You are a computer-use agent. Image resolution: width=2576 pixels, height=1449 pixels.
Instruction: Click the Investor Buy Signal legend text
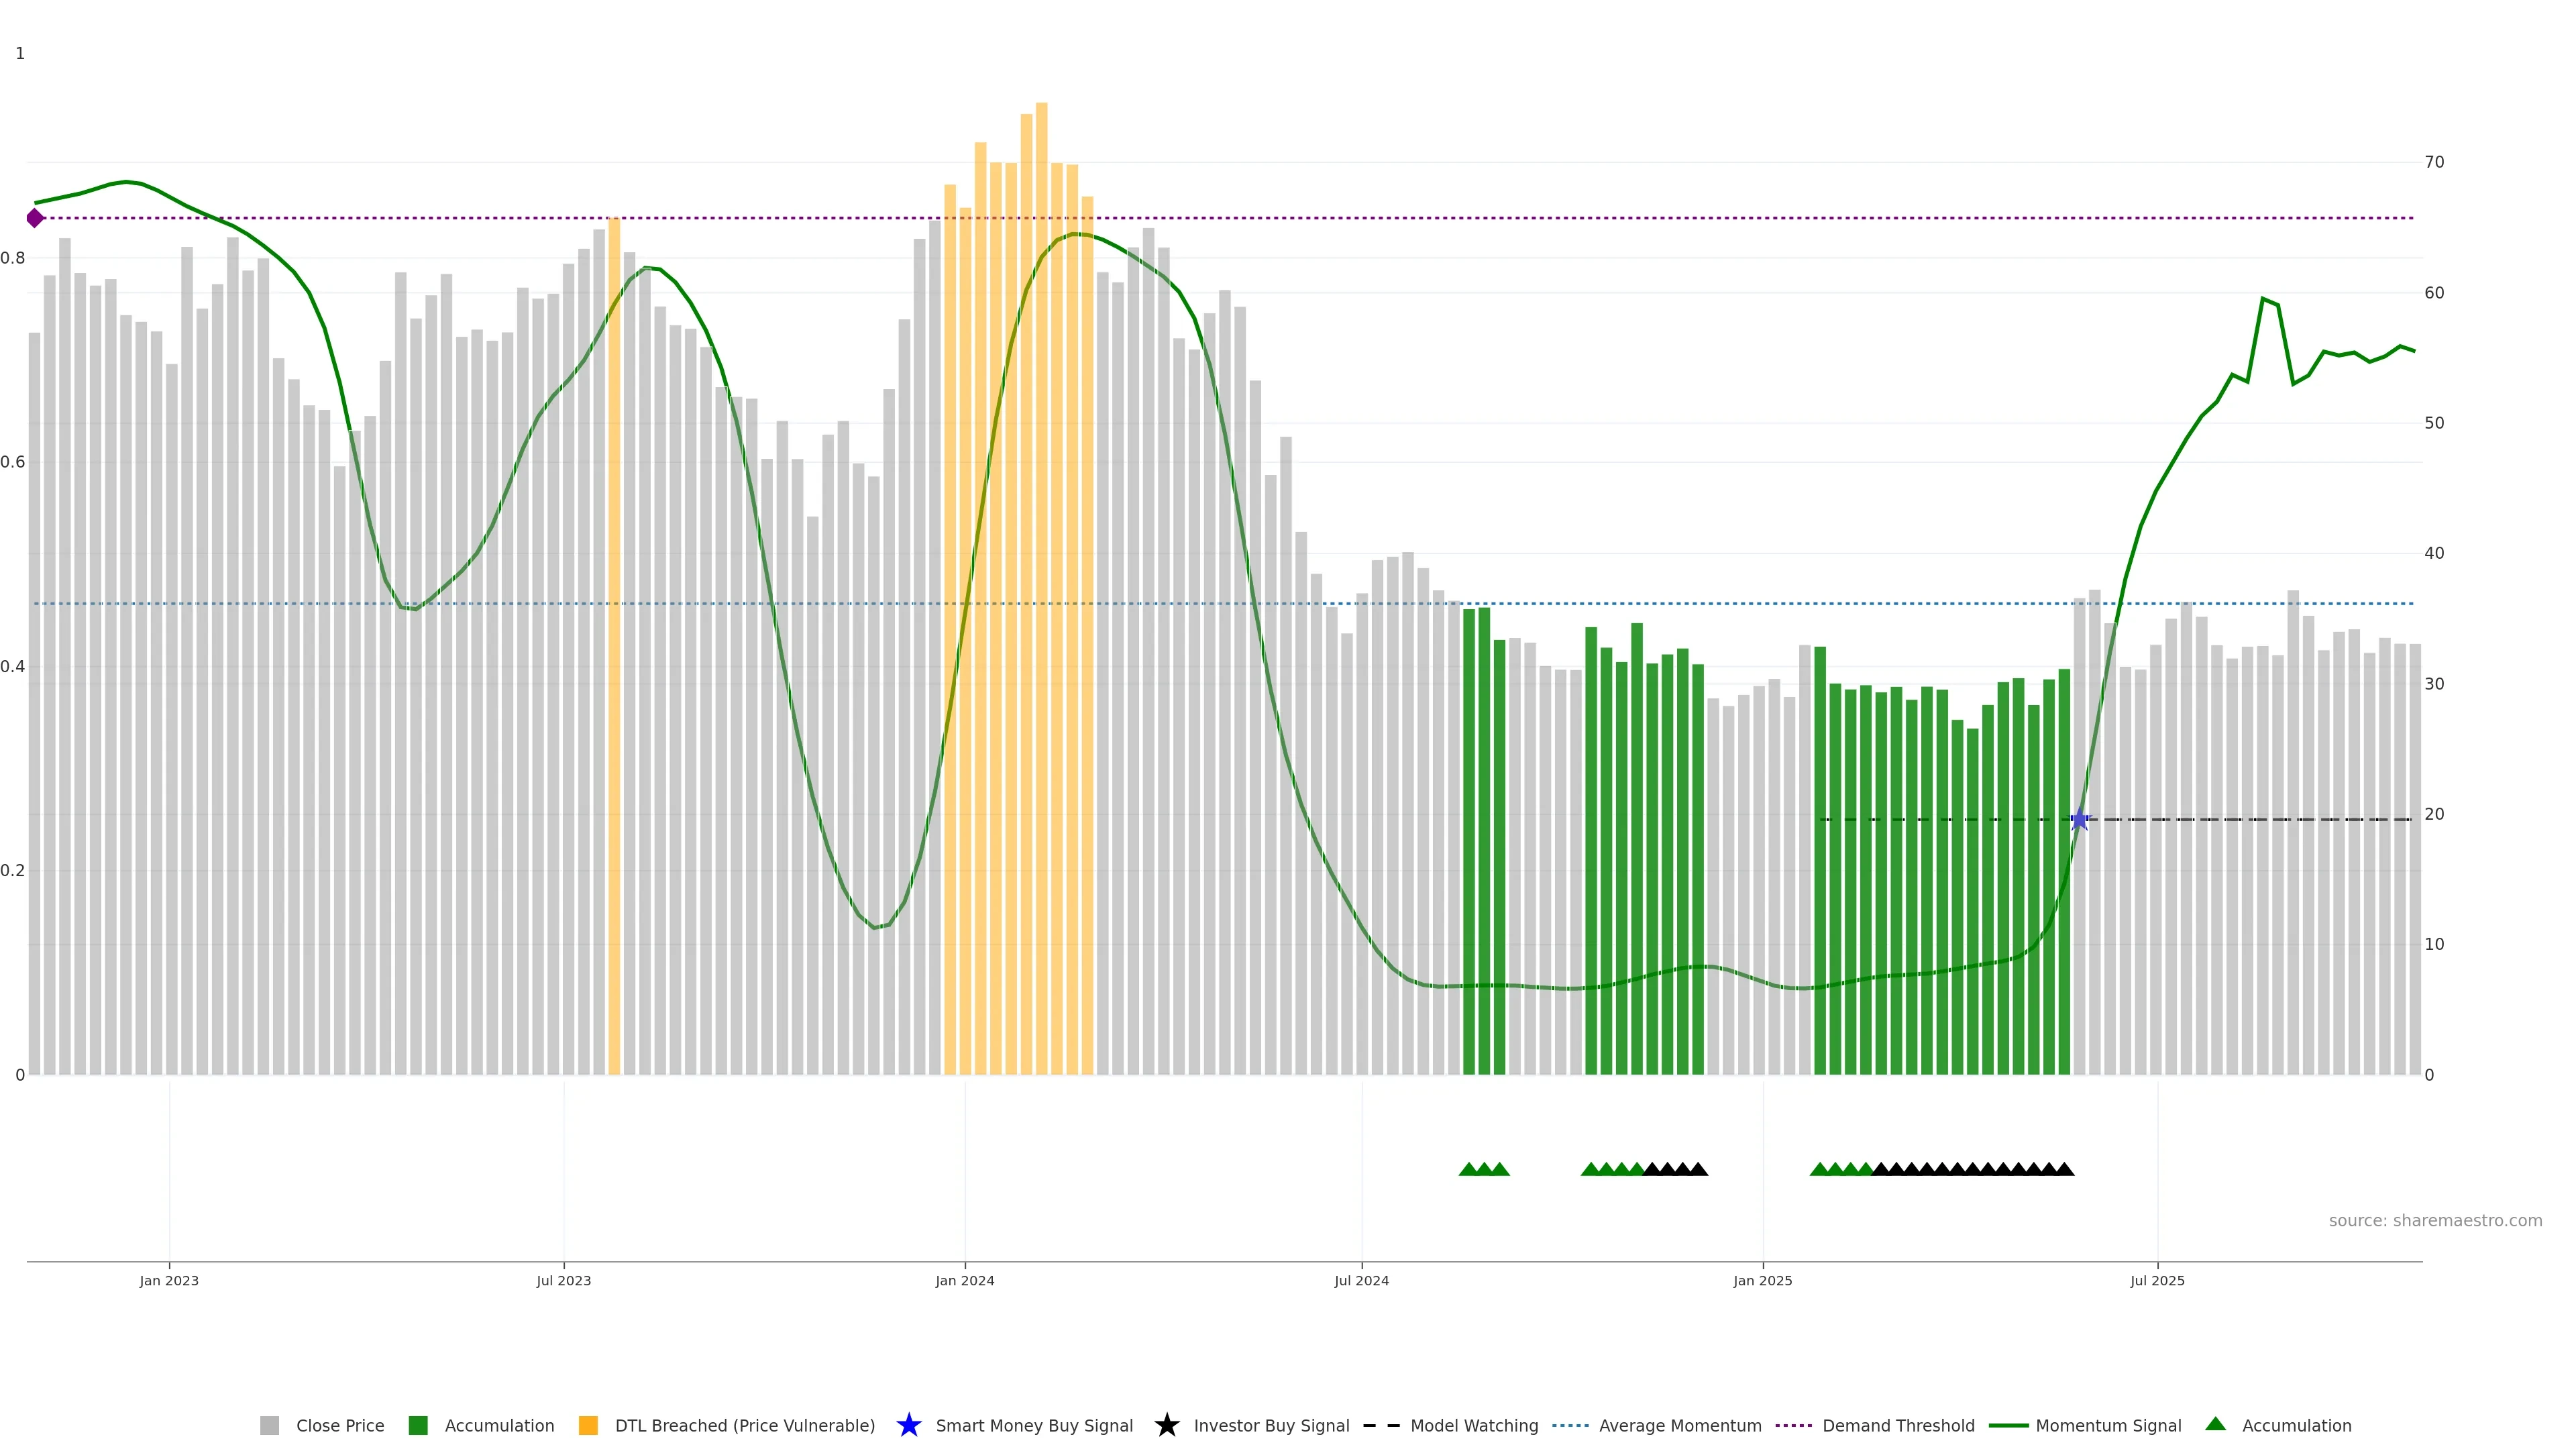(x=1271, y=1425)
